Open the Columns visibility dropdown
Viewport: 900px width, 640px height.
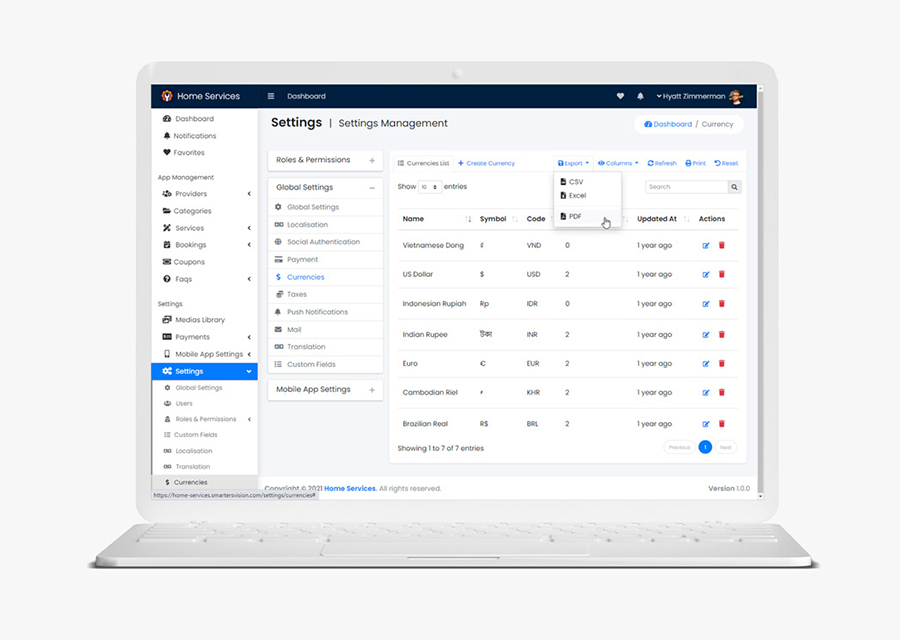[x=618, y=163]
